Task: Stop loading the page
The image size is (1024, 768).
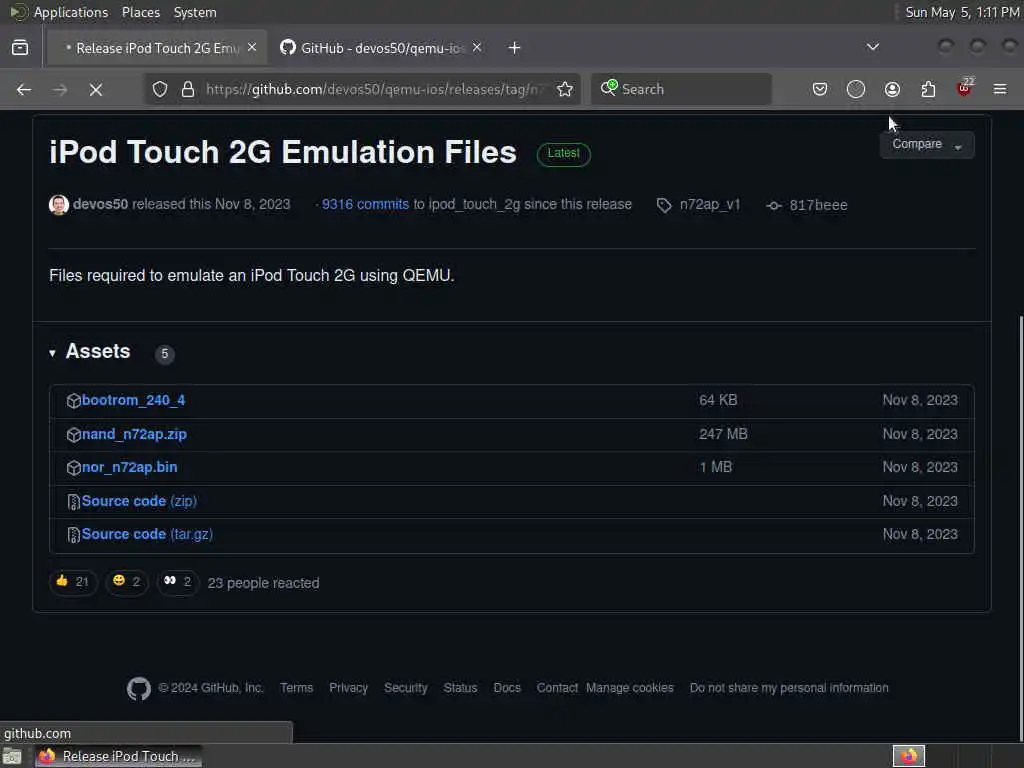Action: [95, 89]
